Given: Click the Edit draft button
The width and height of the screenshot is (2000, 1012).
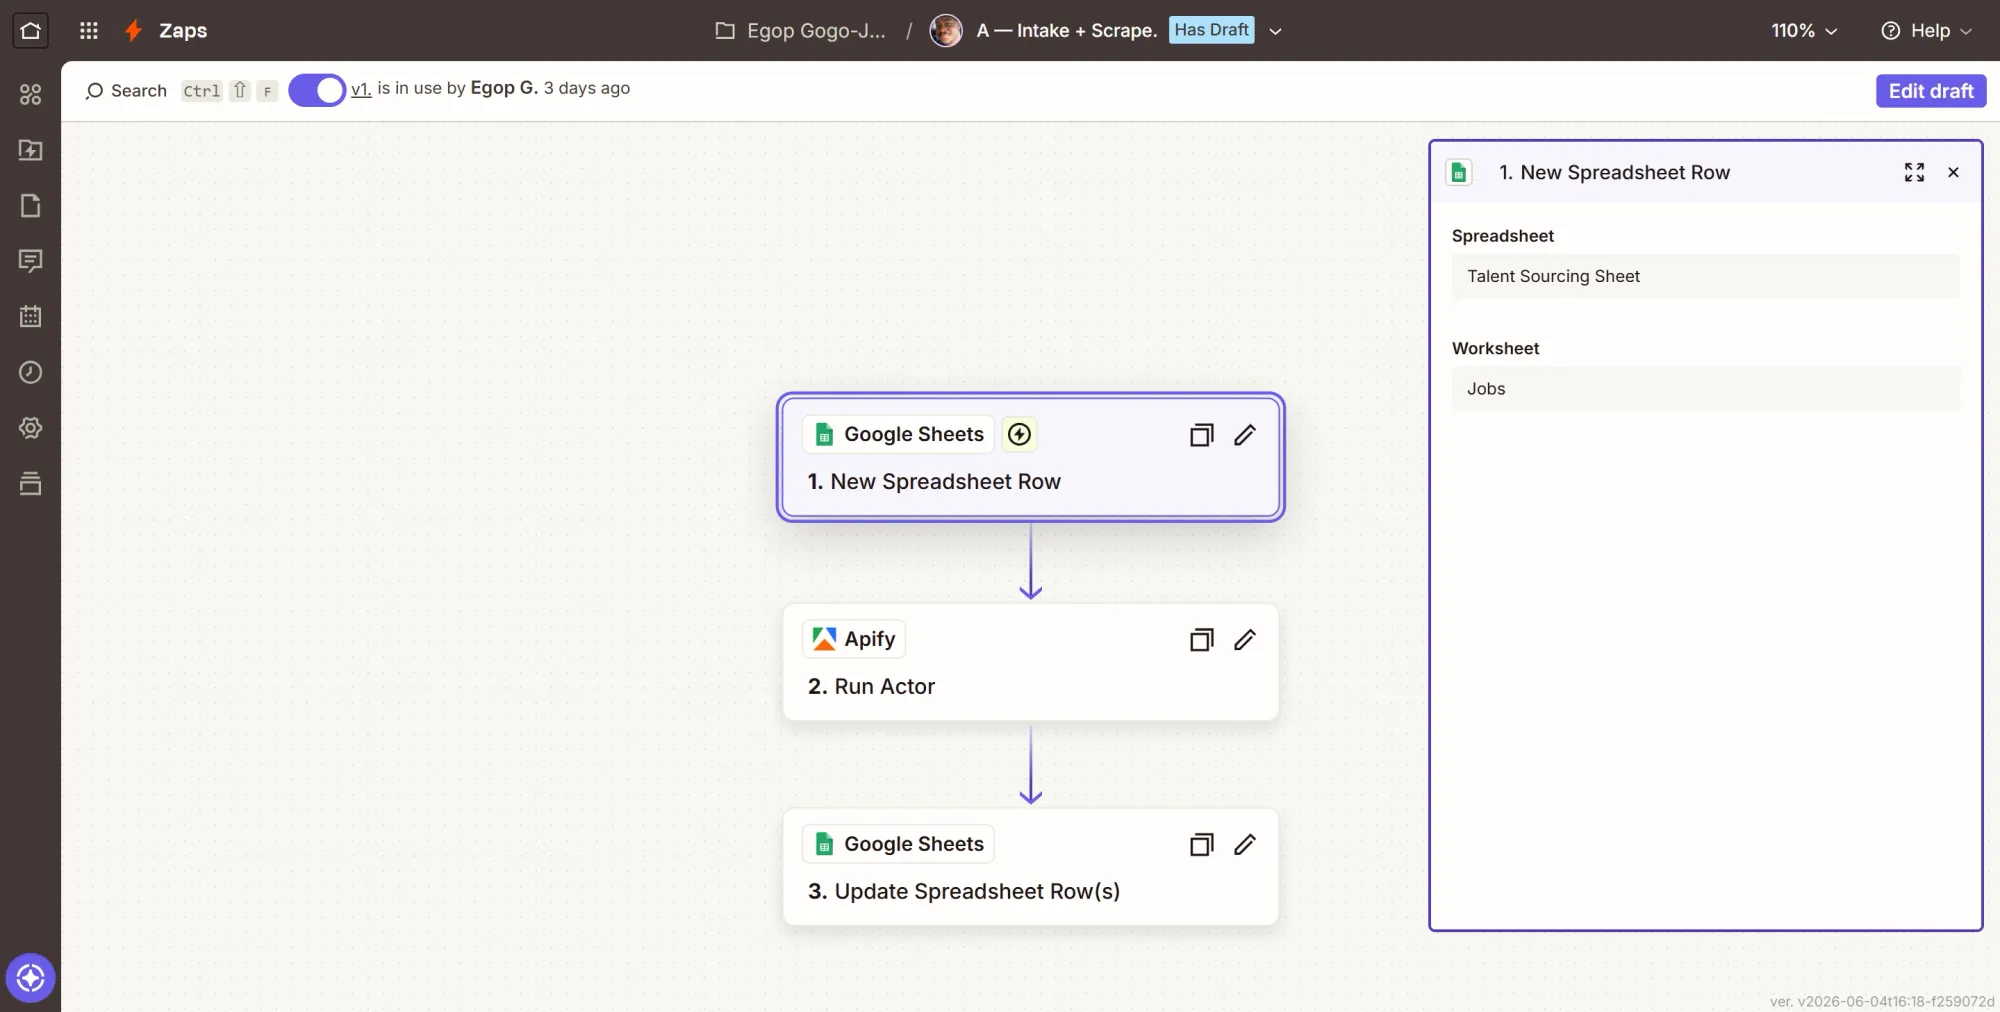Looking at the screenshot, I should click(1930, 90).
